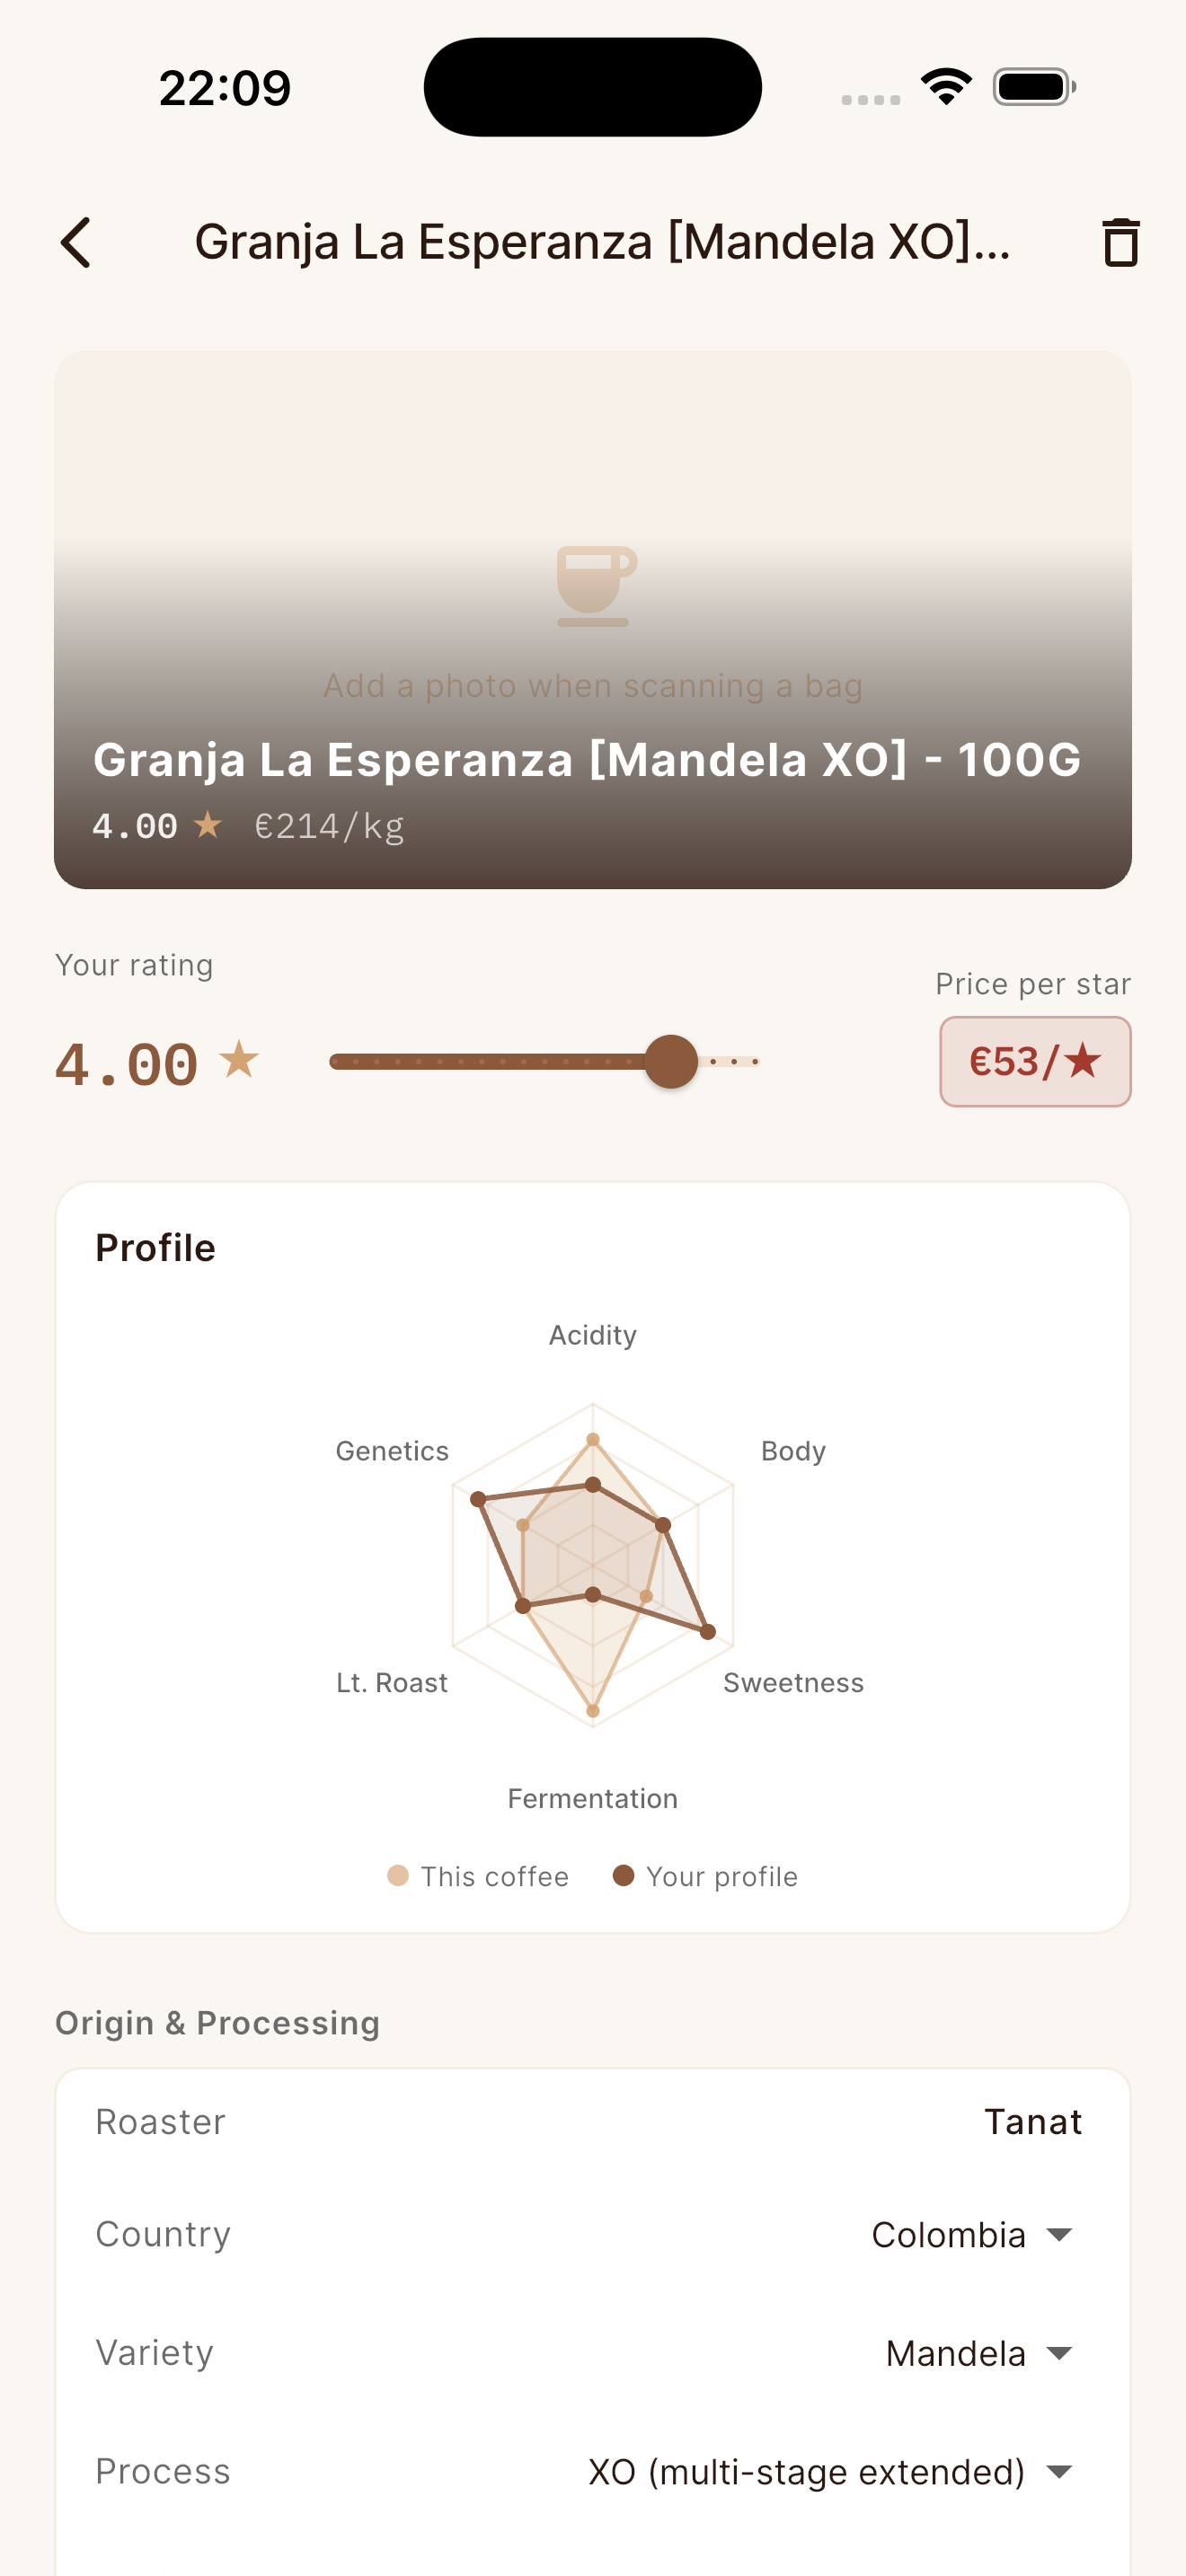Delete coffee using trash icon
The image size is (1186, 2576).
1120,243
